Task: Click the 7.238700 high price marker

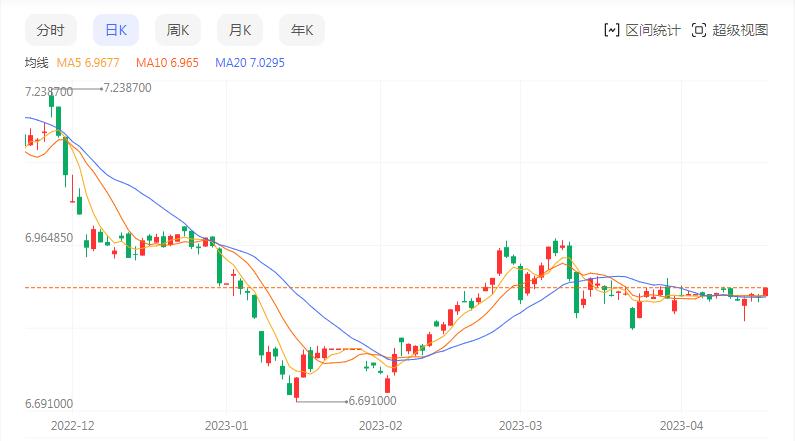Action: pos(127,88)
